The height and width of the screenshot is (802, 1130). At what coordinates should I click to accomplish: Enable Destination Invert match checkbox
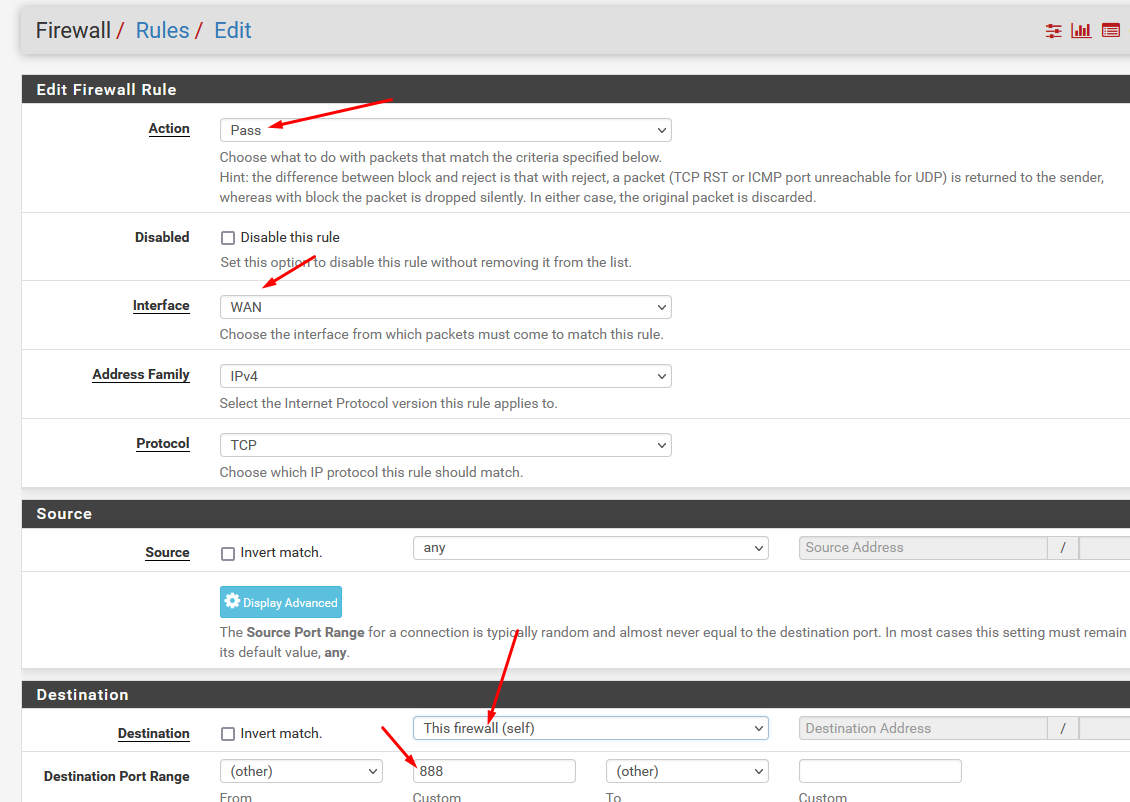(228, 734)
